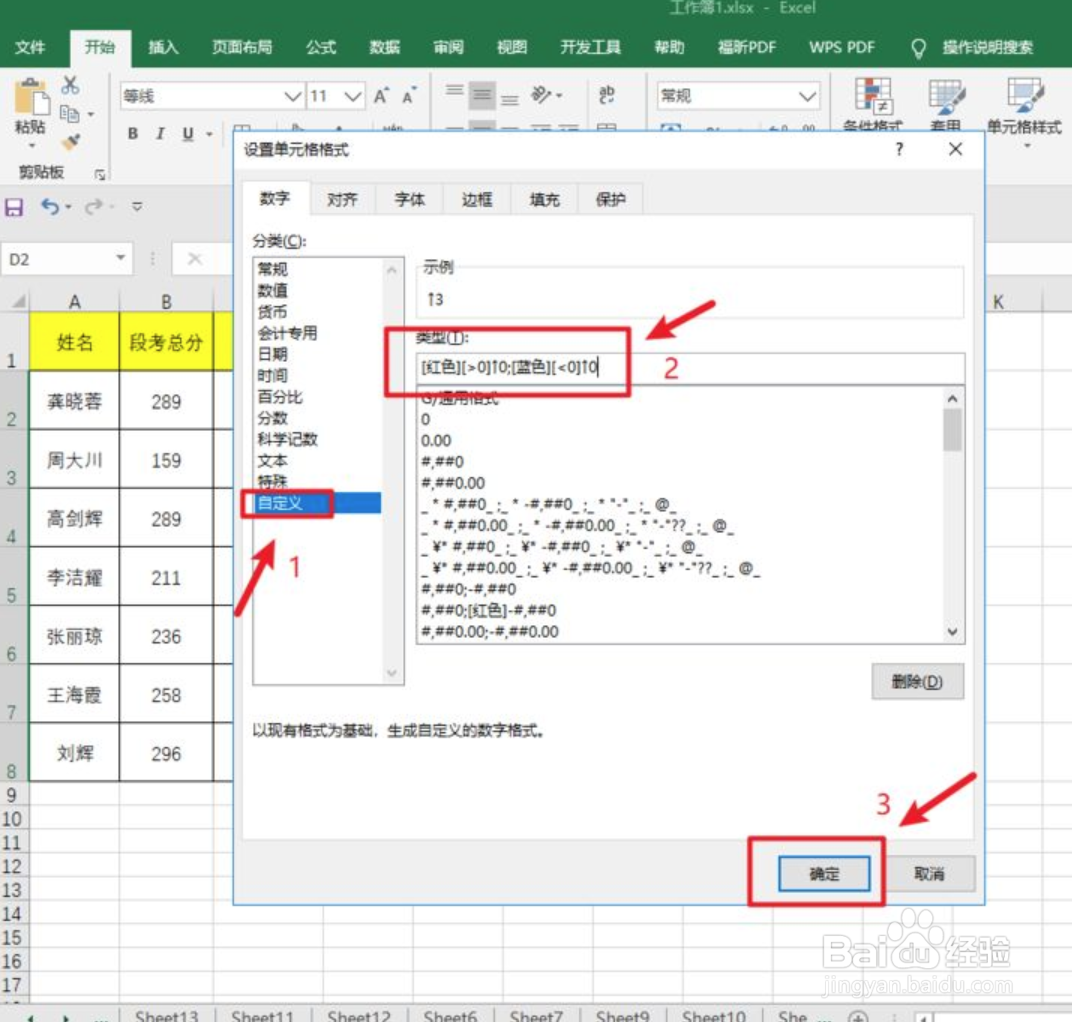1072x1022 pixels.
Task: Close the 设置单元格格式 dialog
Action: (955, 149)
